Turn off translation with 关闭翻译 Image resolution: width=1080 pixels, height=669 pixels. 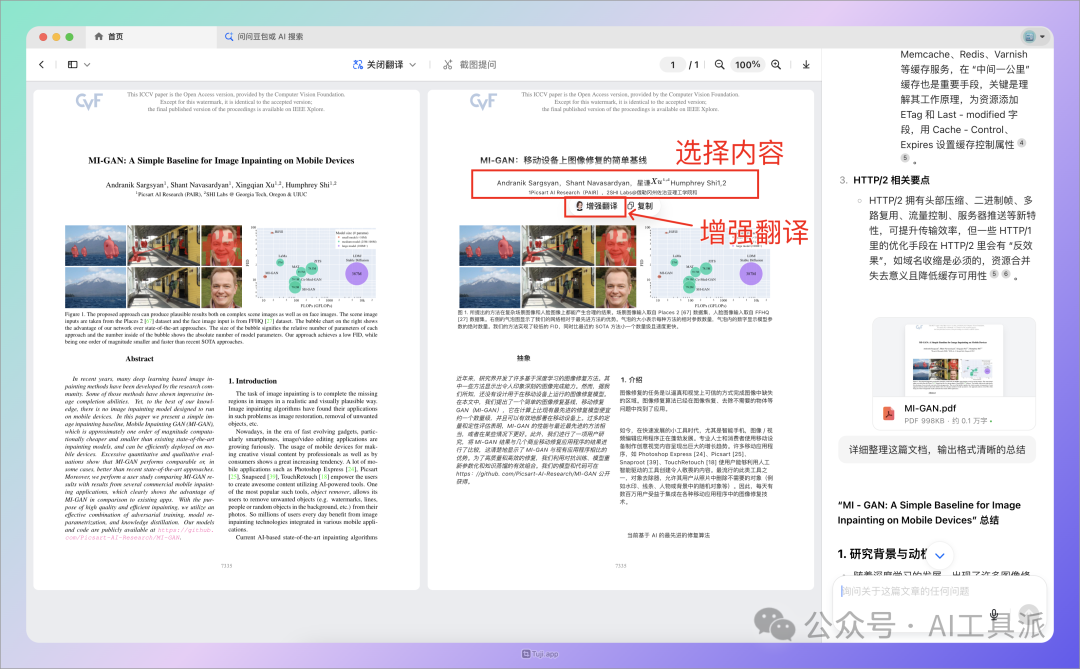point(378,65)
